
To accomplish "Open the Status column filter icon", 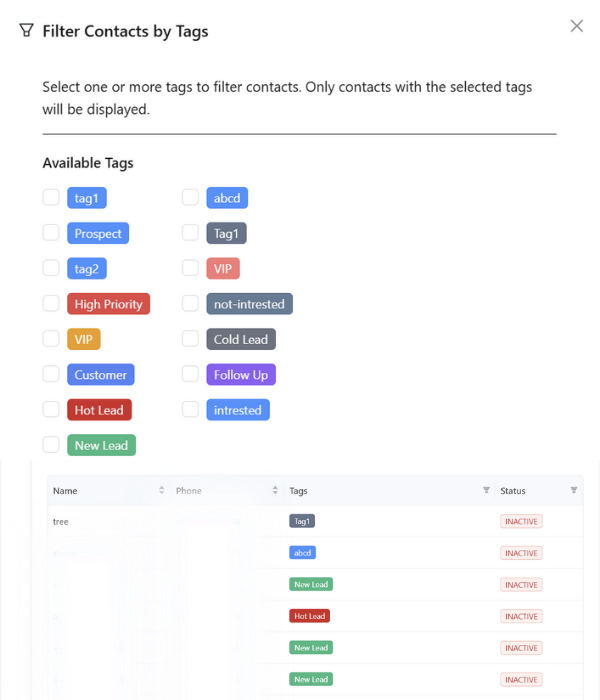I will point(574,491).
